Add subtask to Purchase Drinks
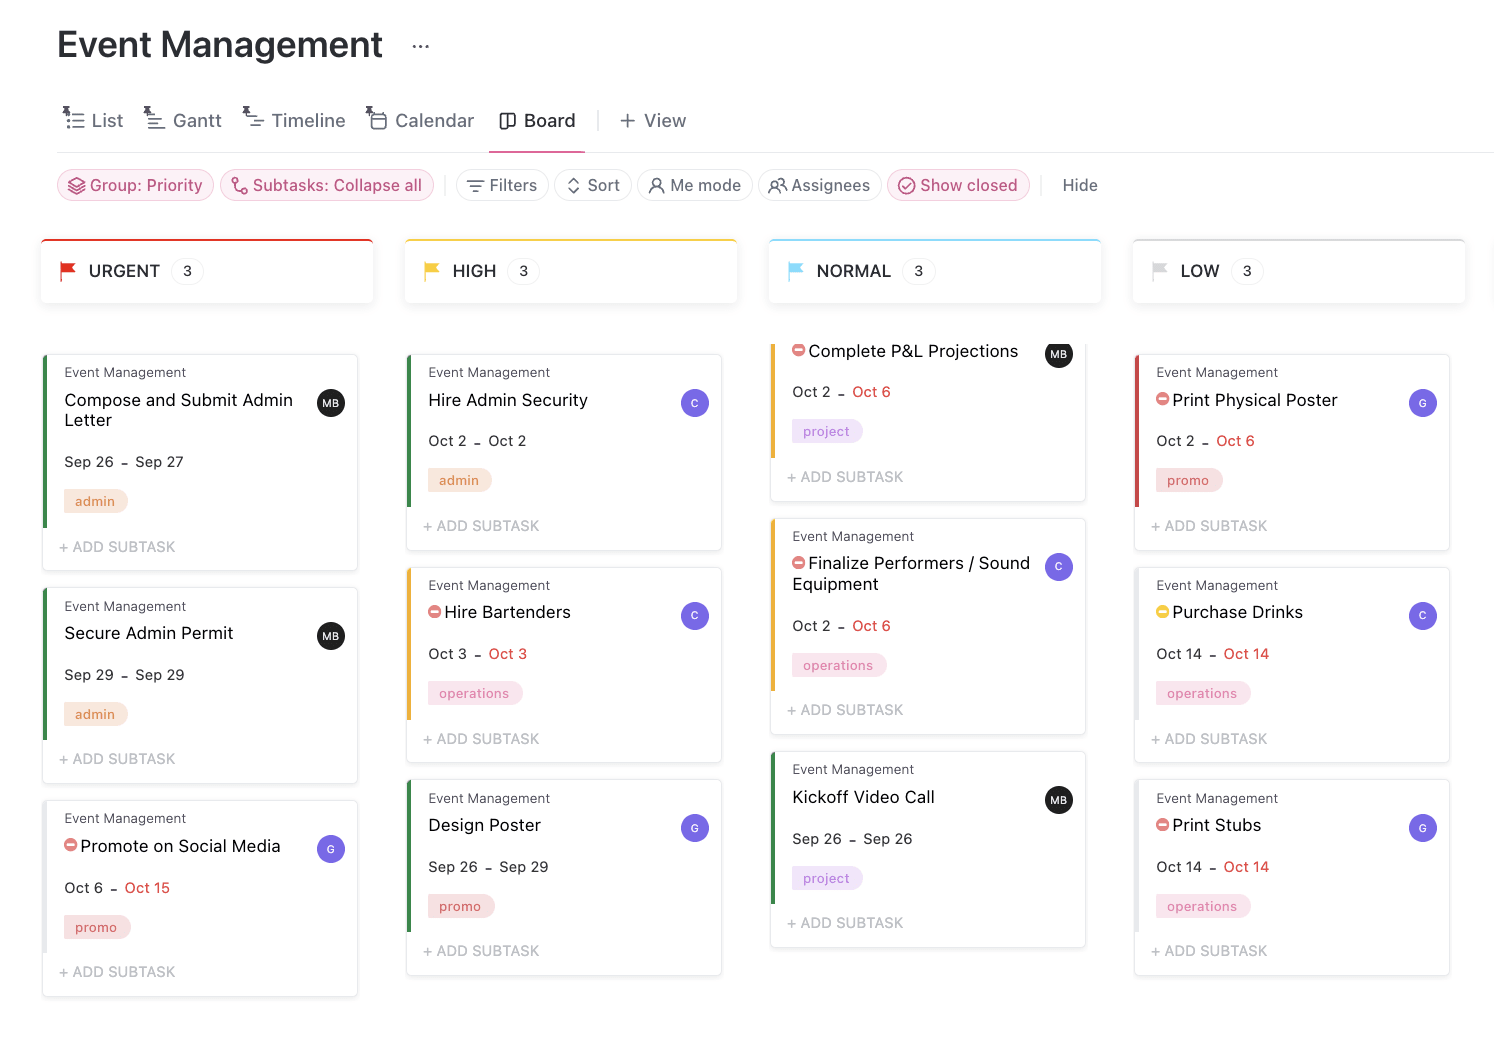Viewport: 1494px width, 1050px height. coord(1209,739)
